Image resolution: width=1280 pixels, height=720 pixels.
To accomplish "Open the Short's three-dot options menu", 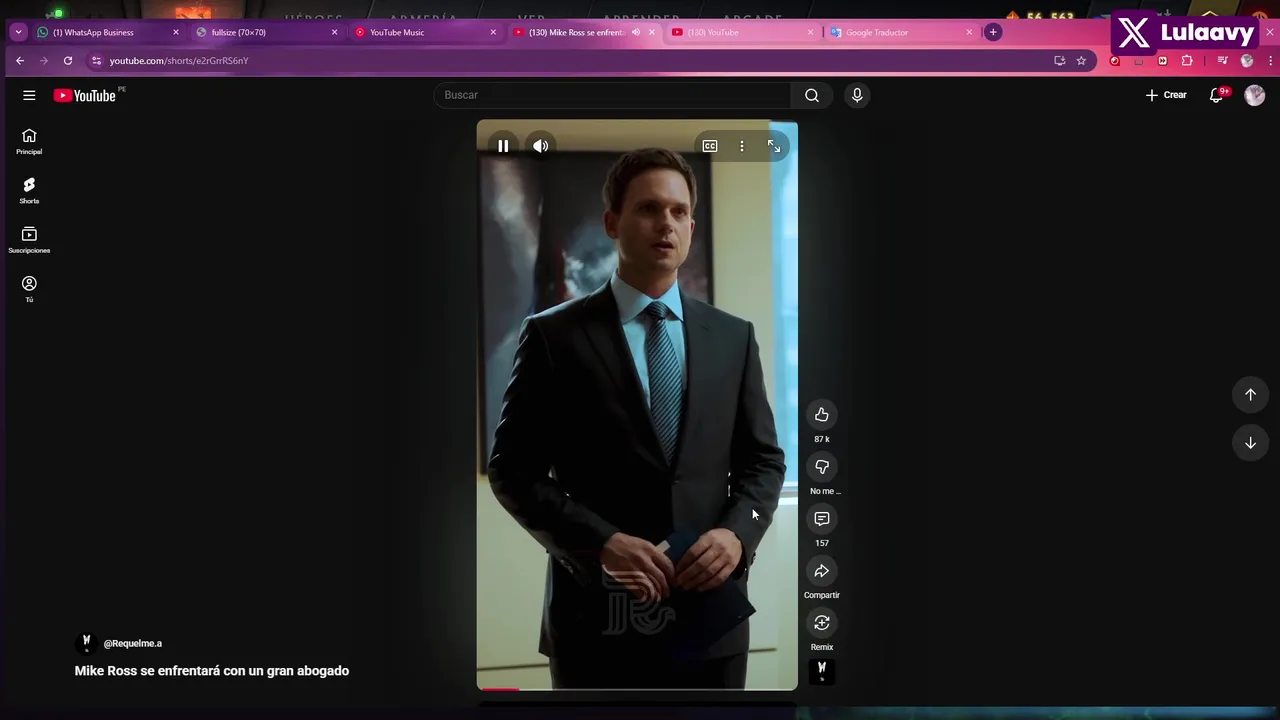I will (742, 146).
